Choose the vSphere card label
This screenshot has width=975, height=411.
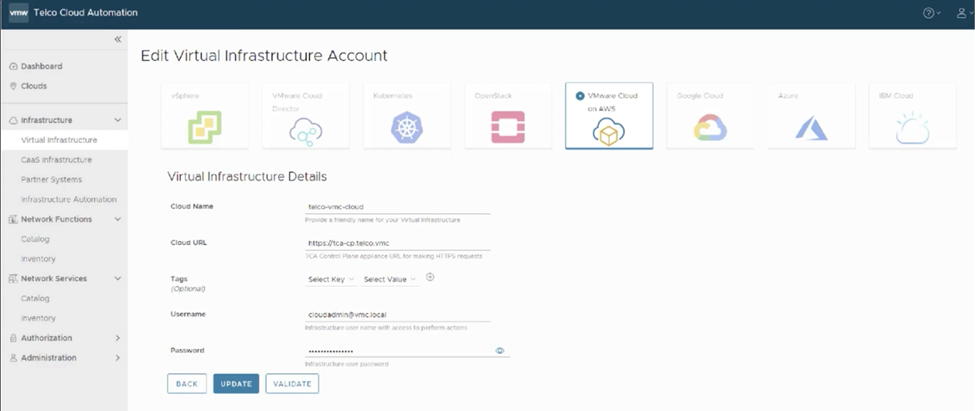pos(185,96)
